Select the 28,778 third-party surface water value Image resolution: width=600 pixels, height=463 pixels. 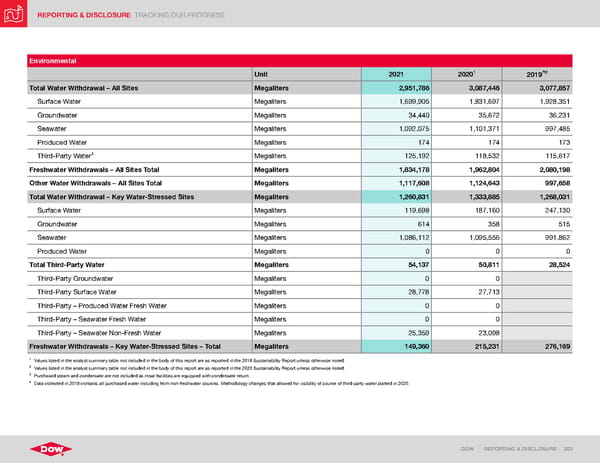point(419,292)
